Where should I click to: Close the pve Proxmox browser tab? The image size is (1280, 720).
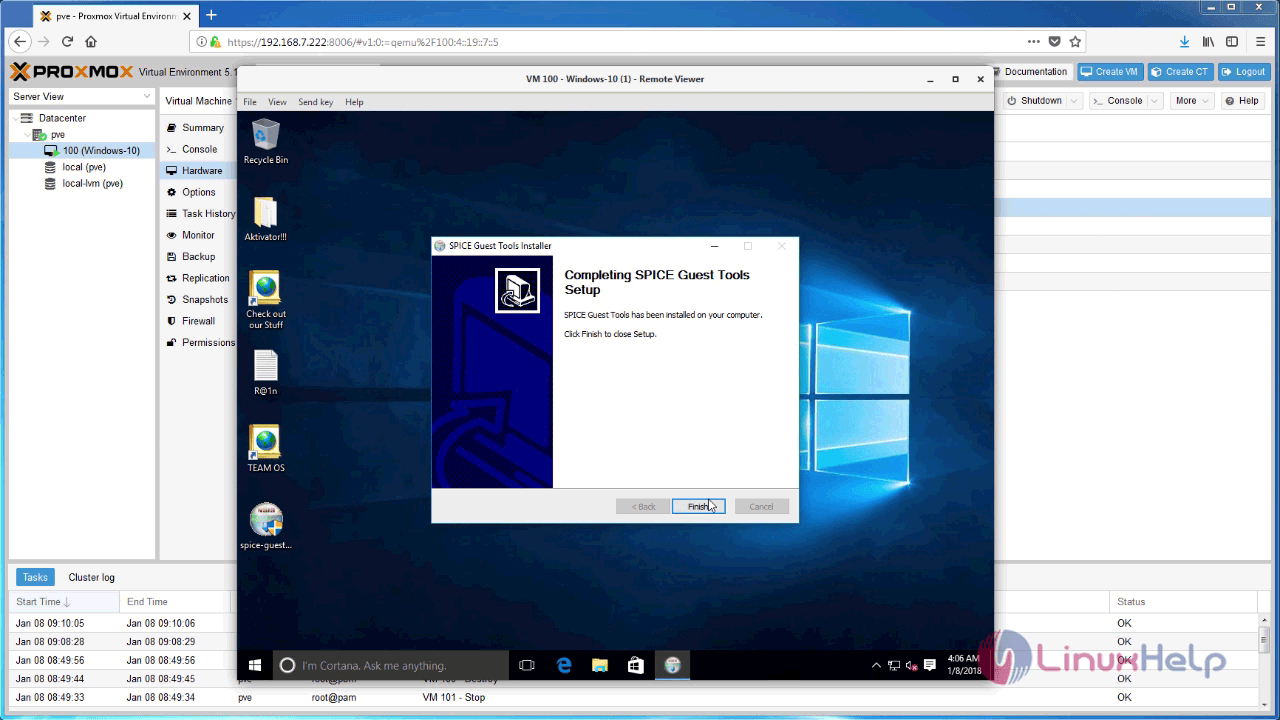(x=187, y=16)
